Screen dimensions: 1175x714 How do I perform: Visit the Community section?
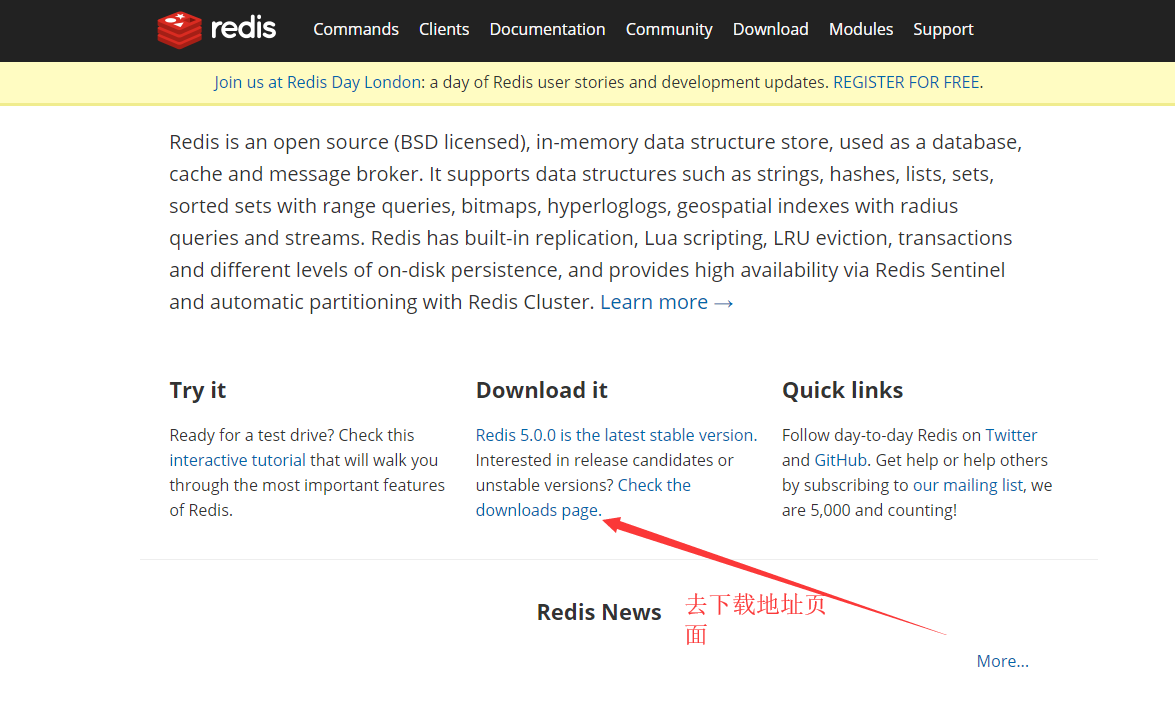[x=669, y=29]
